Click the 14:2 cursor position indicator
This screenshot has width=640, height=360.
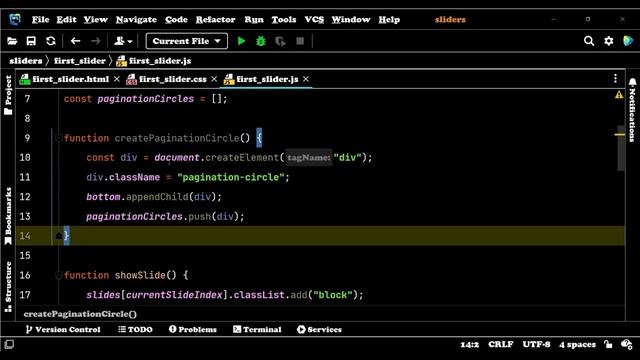pos(469,345)
